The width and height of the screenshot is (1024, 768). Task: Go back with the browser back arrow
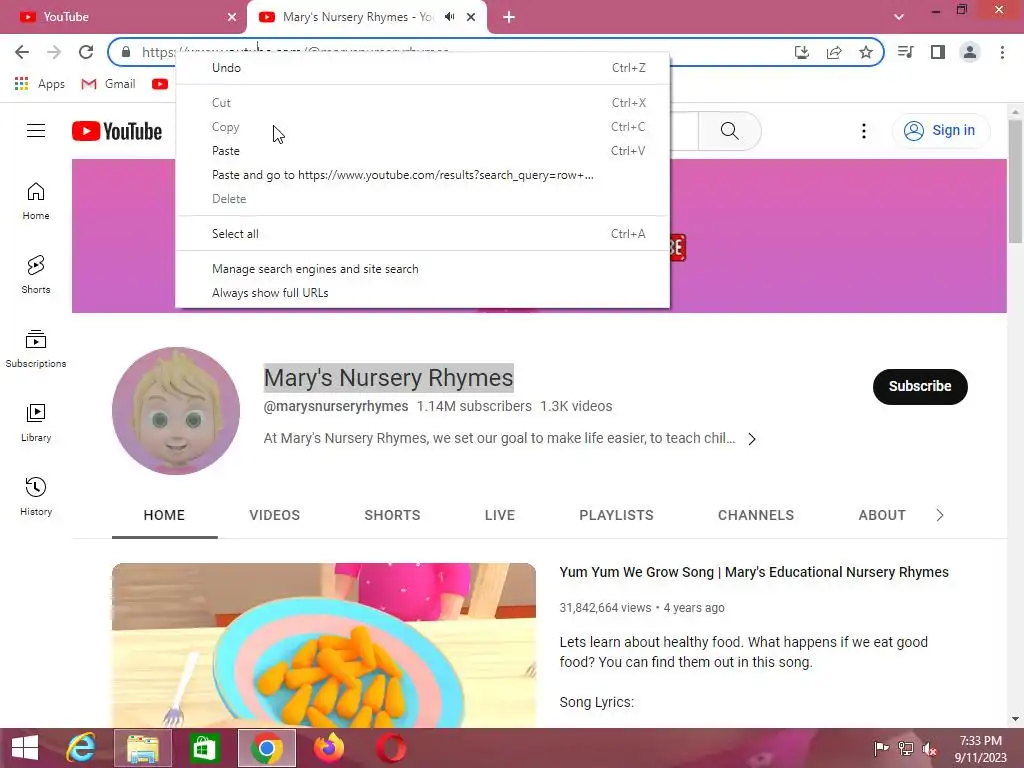(22, 52)
